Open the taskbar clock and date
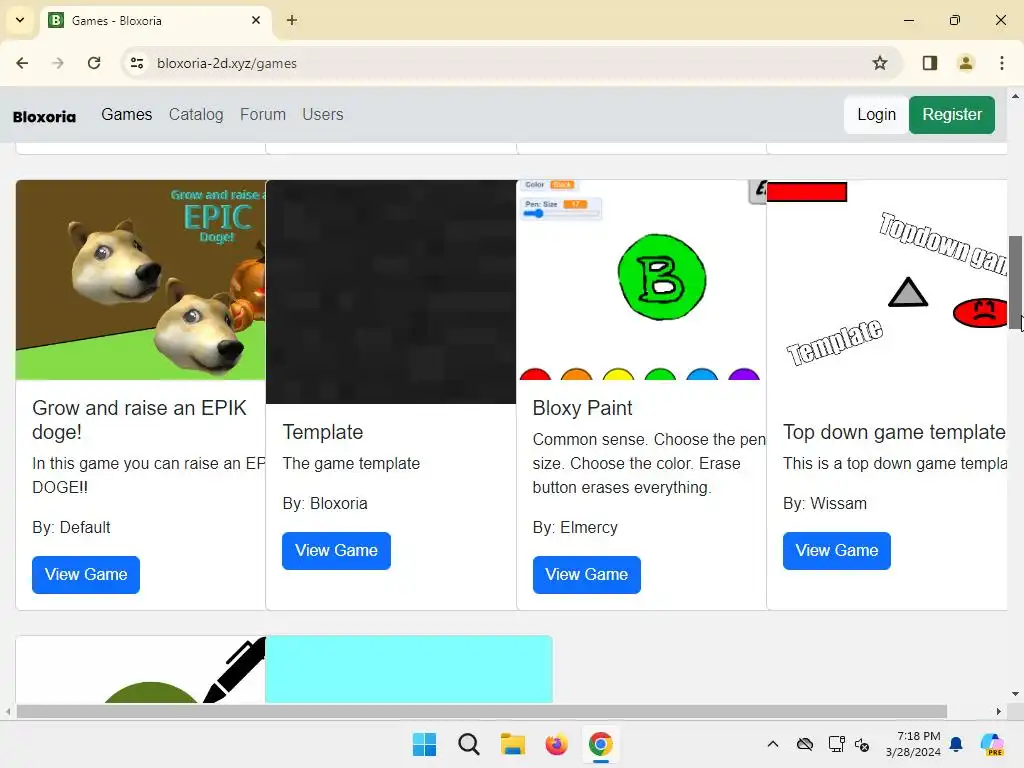 coord(913,744)
